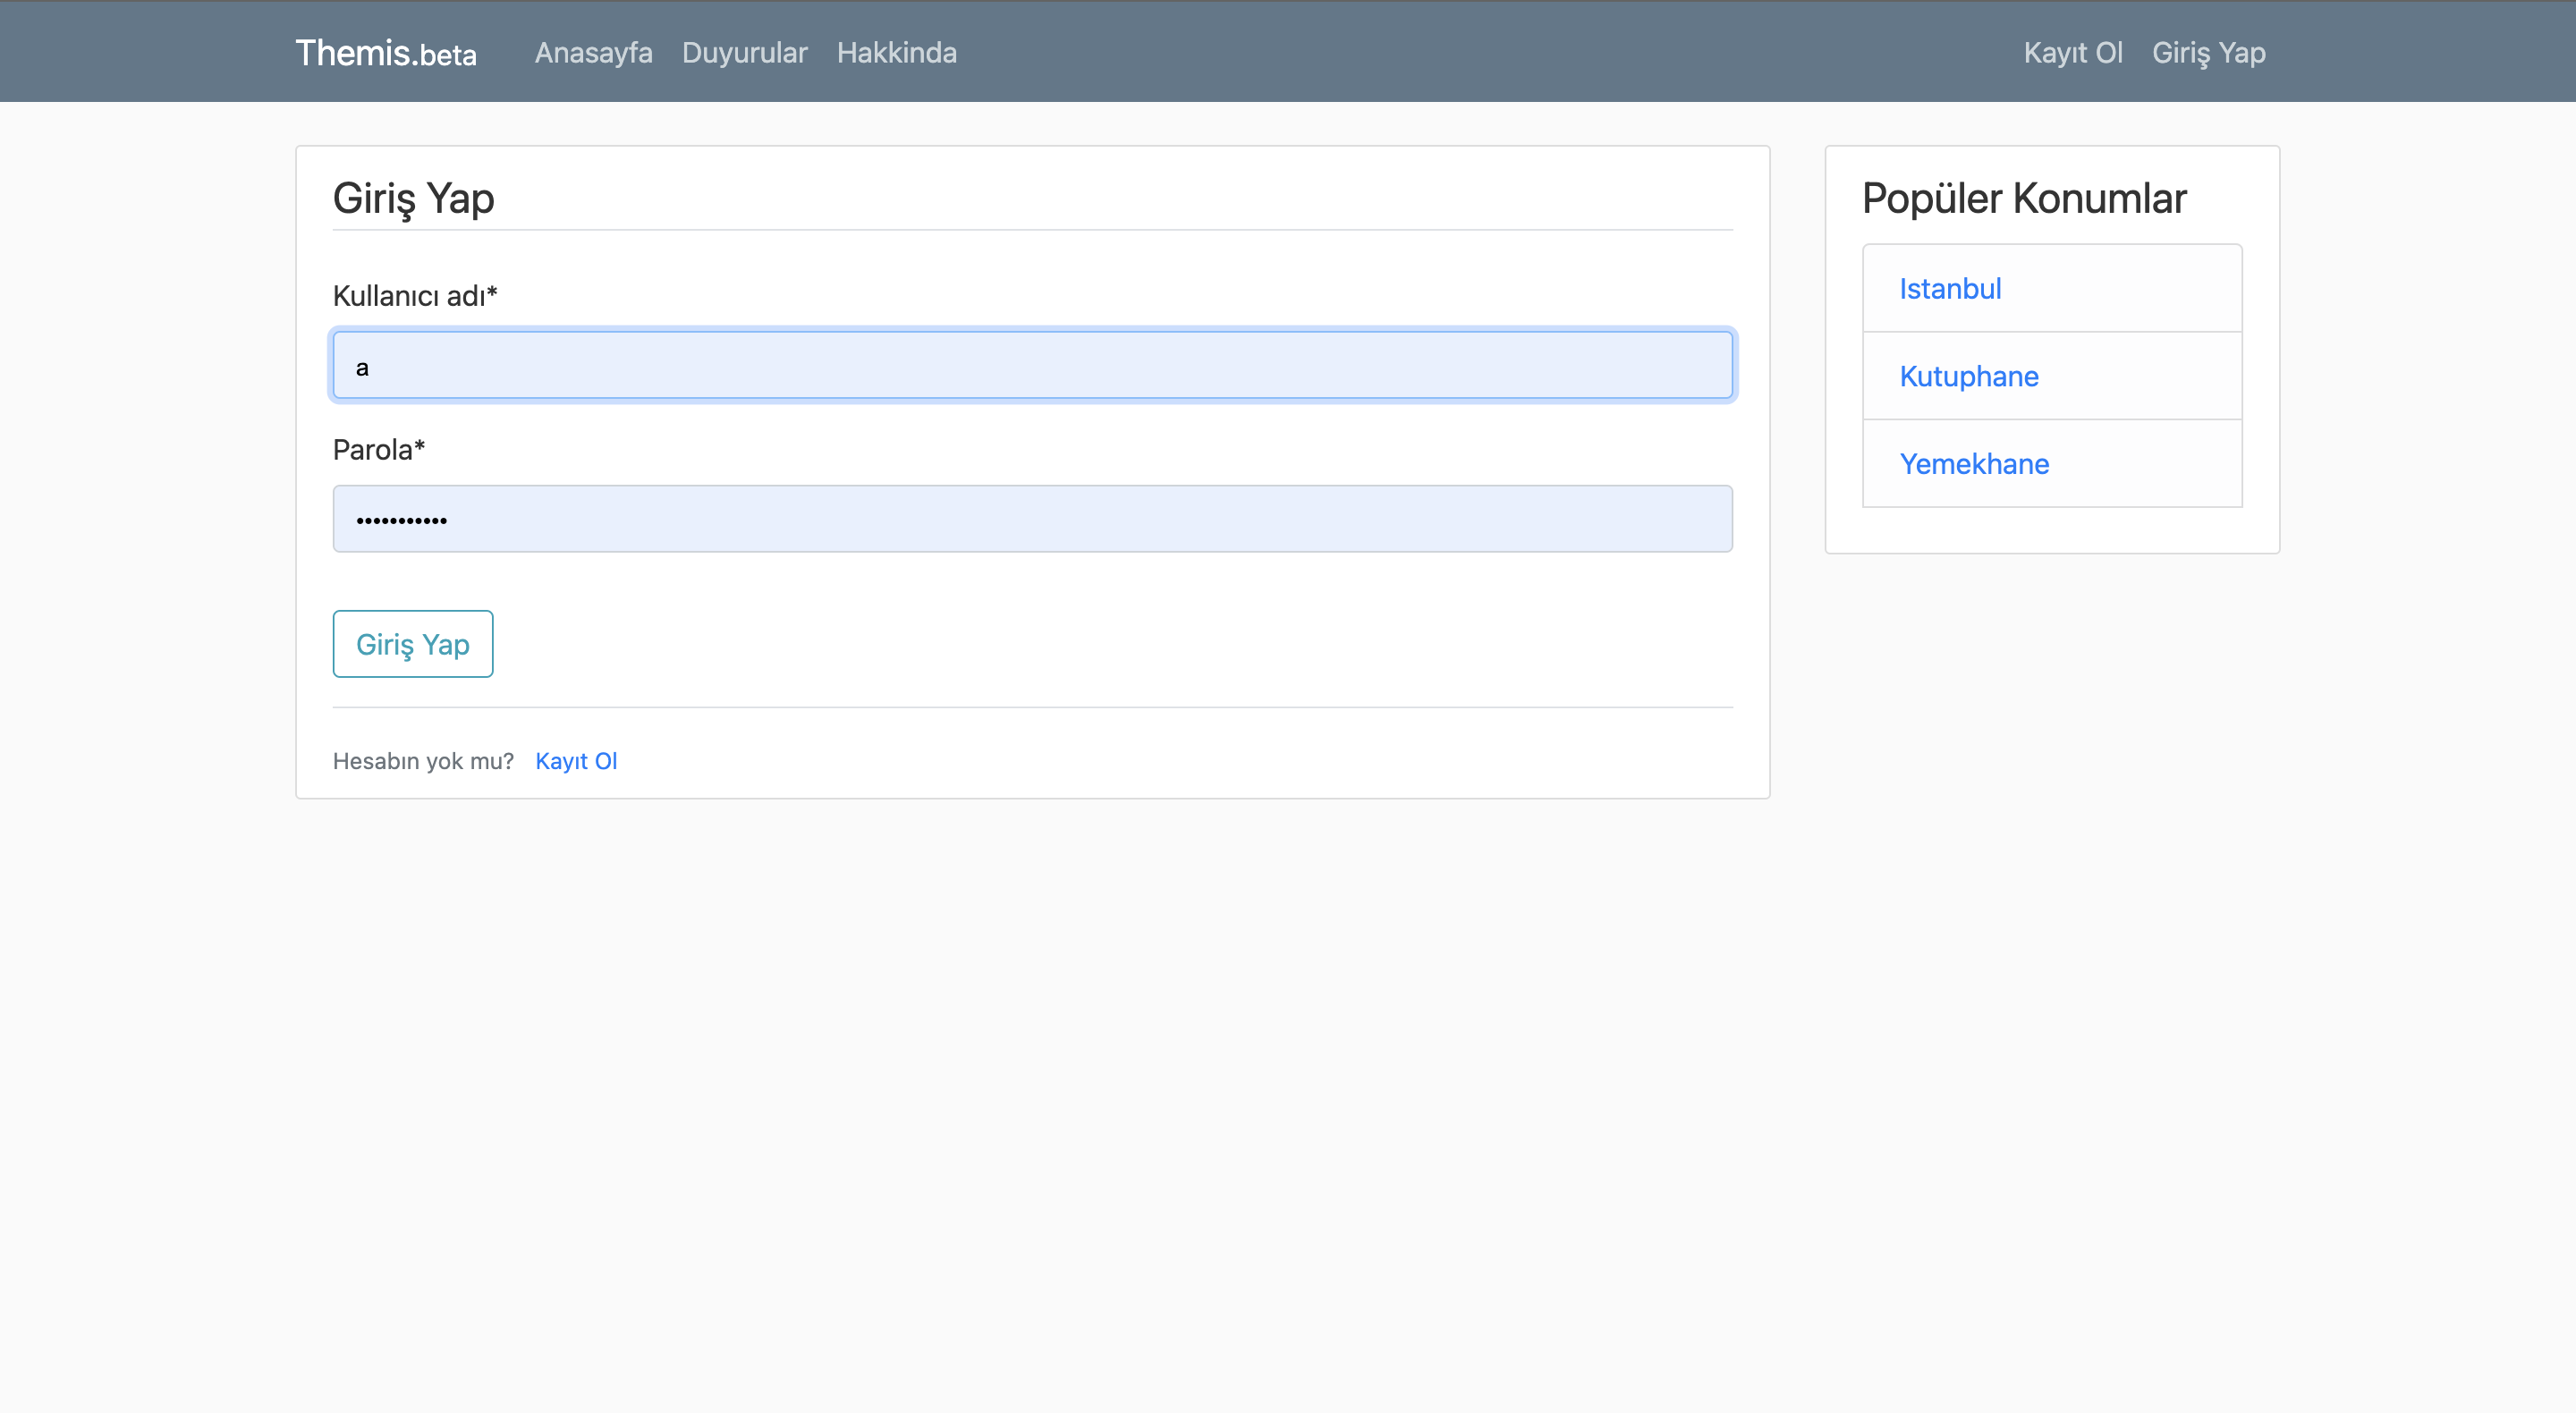Navigate to the Hakkinda page
2576x1413 pixels.
coord(896,52)
